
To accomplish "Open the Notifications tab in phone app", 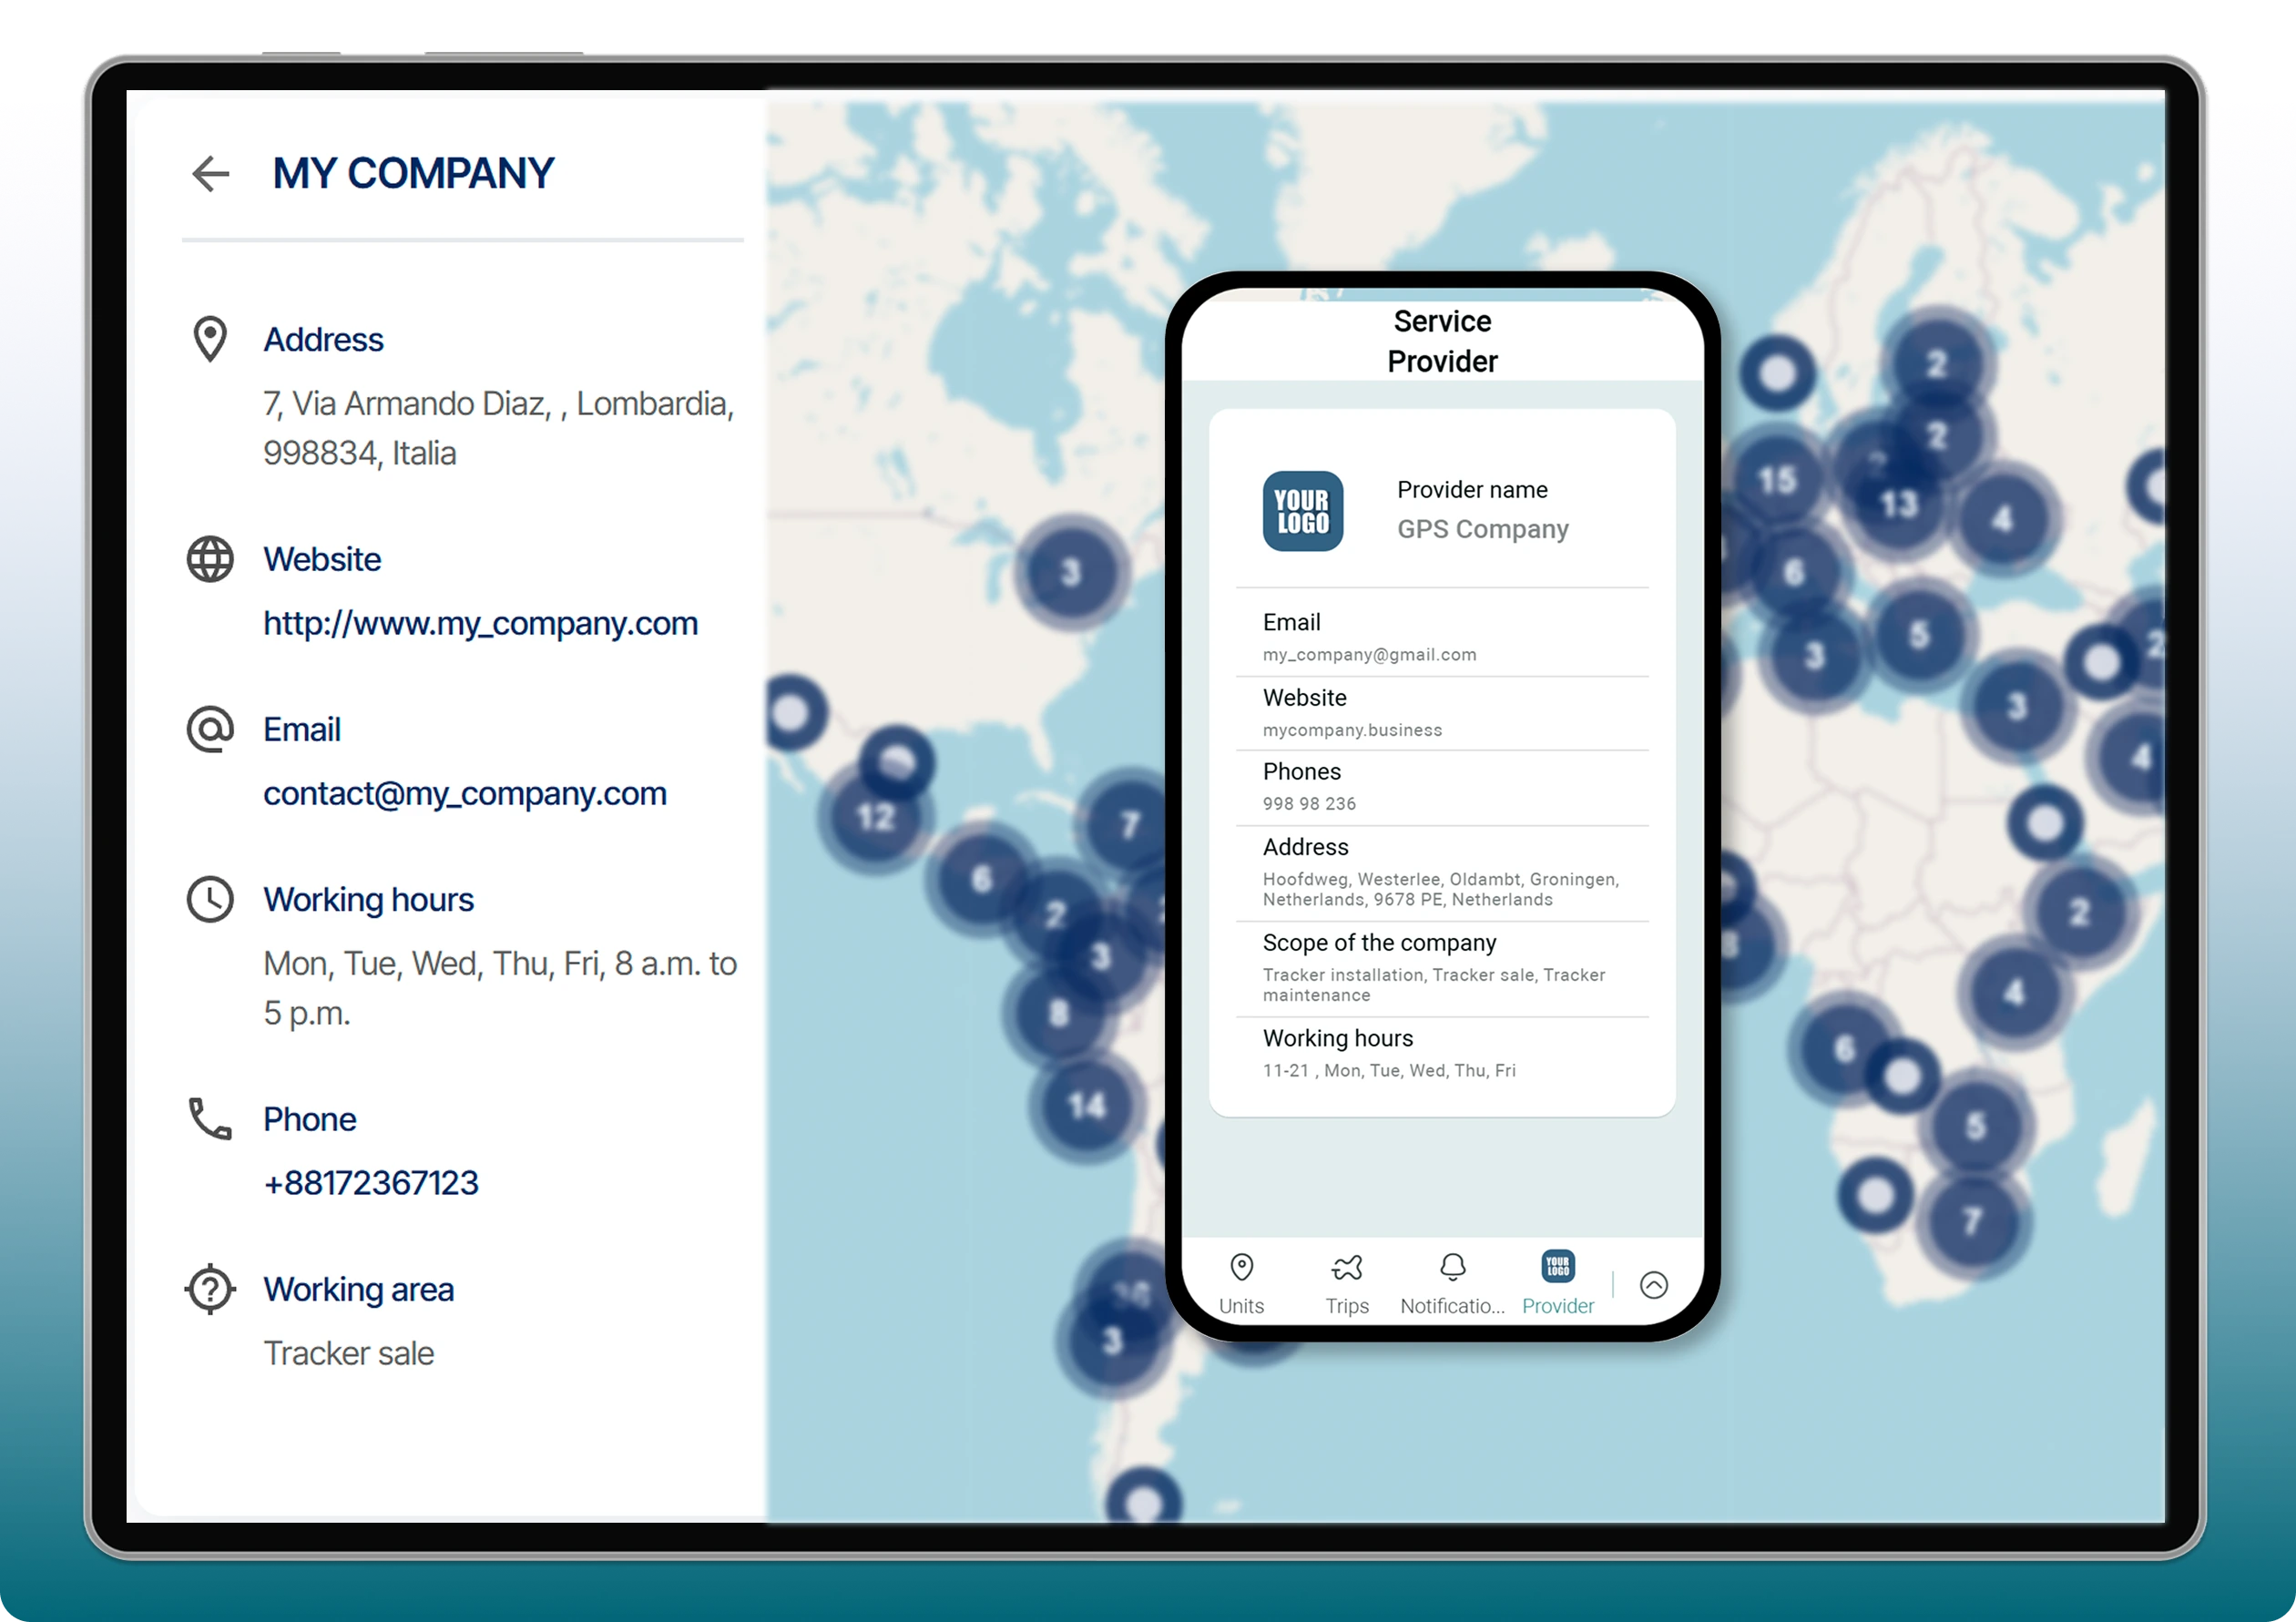I will (x=1452, y=1284).
